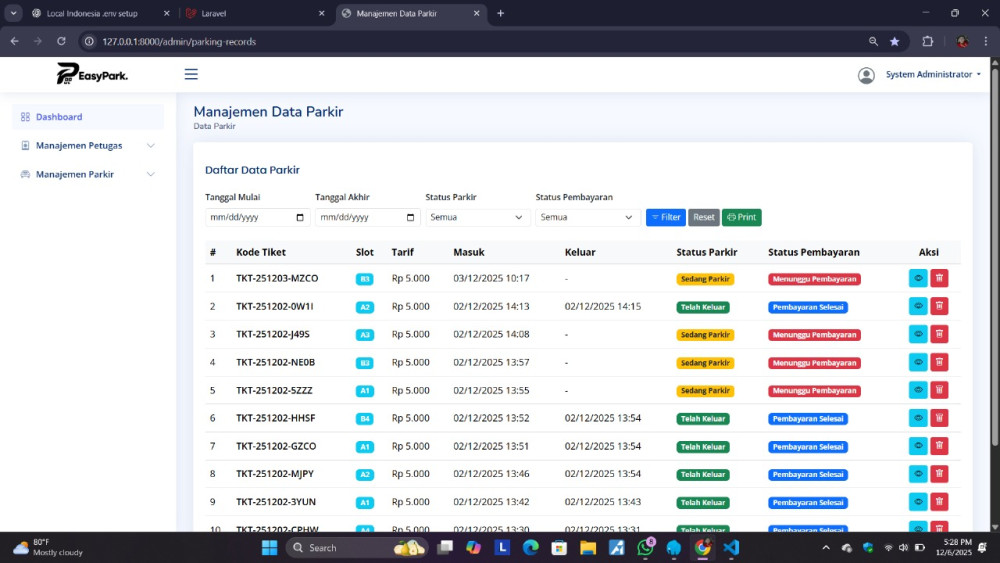Click the blue Filter button
The width and height of the screenshot is (1000, 563).
(666, 217)
